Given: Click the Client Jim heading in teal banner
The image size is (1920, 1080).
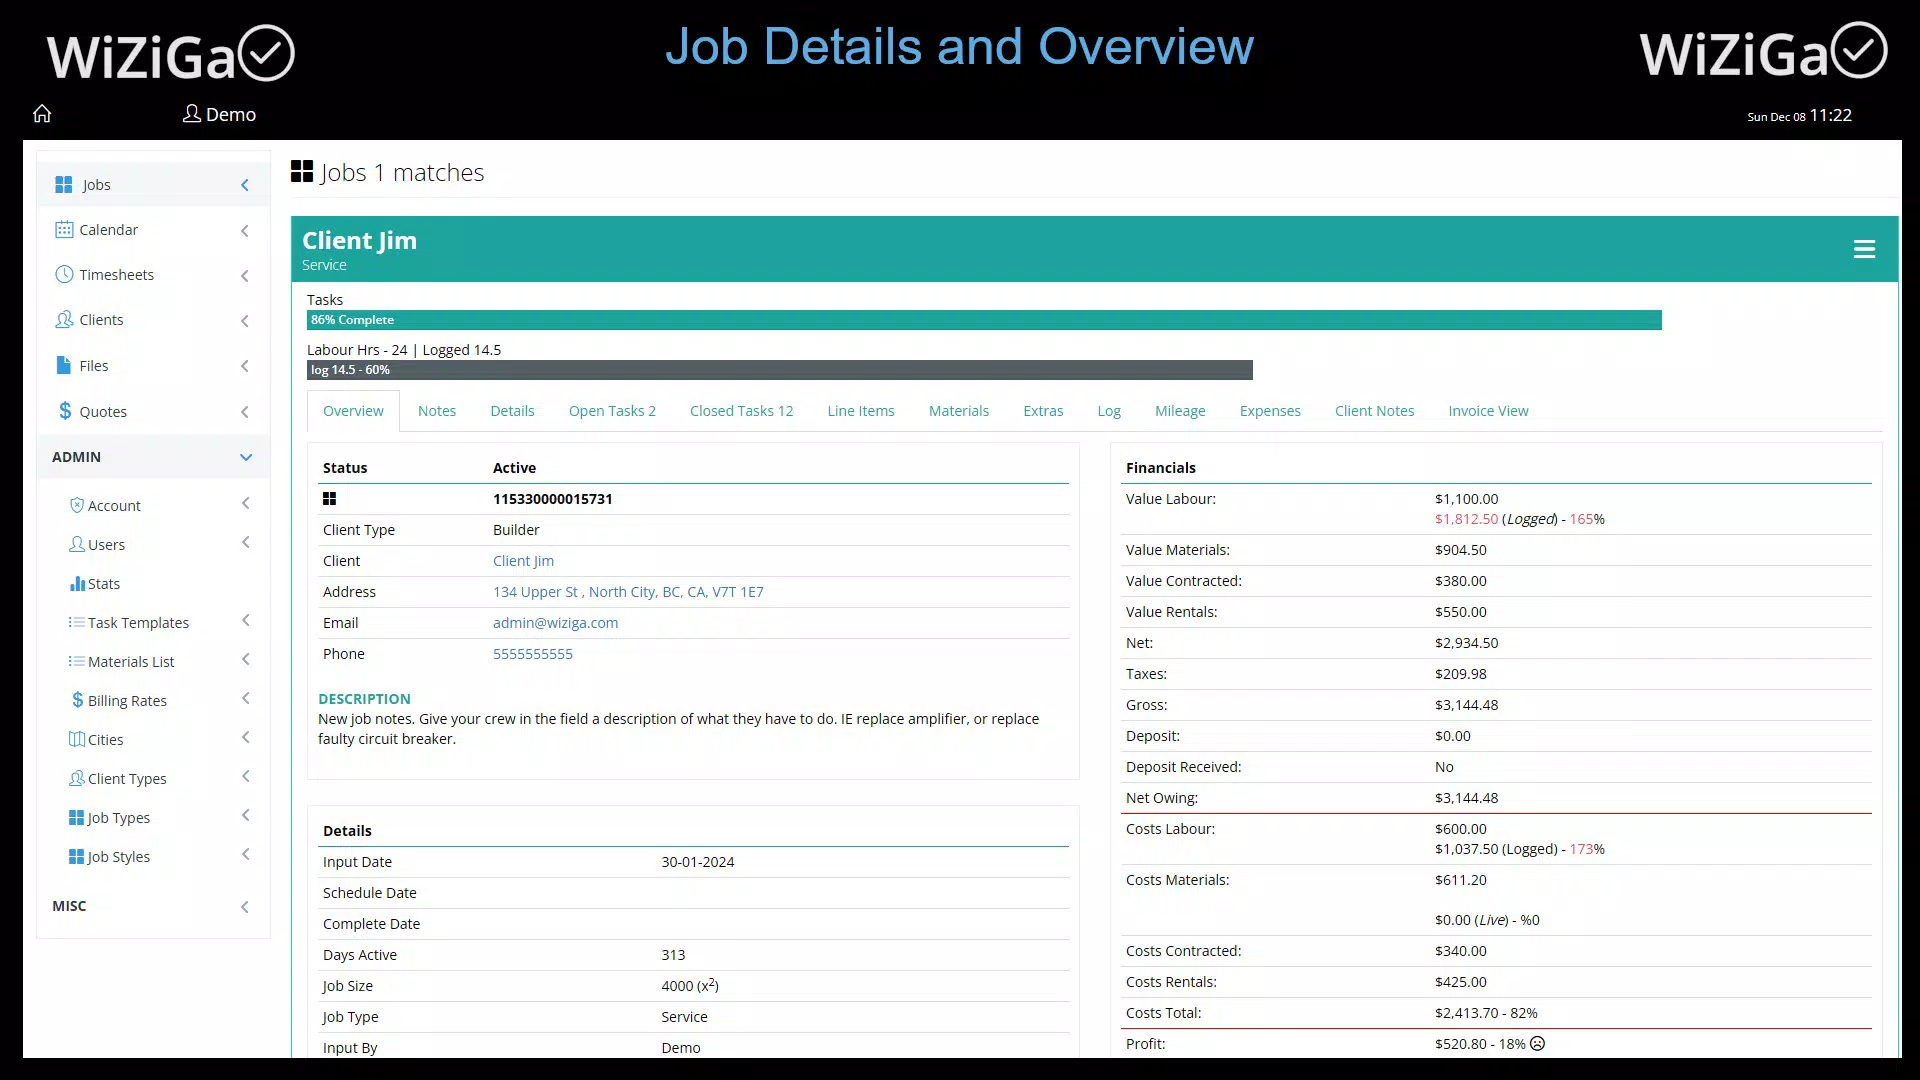Looking at the screenshot, I should point(360,241).
